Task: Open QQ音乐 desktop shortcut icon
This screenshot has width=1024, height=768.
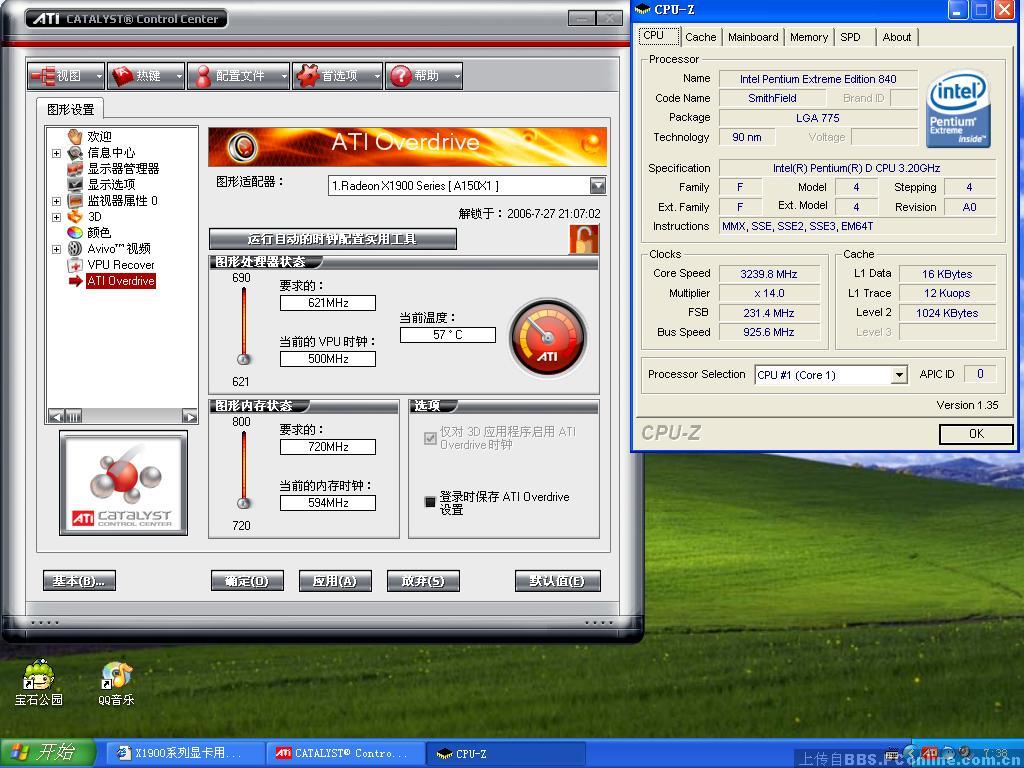Action: 116,683
